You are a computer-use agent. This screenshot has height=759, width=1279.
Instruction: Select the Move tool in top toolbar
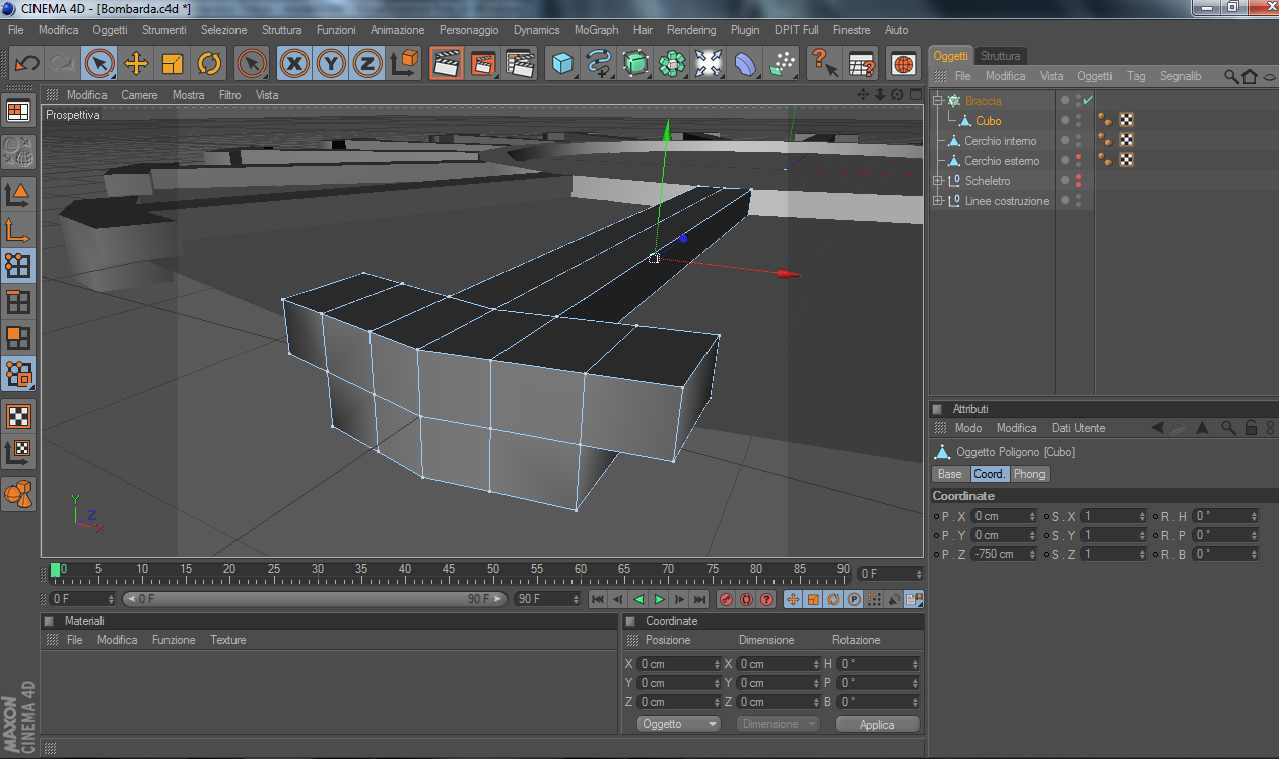pos(136,64)
